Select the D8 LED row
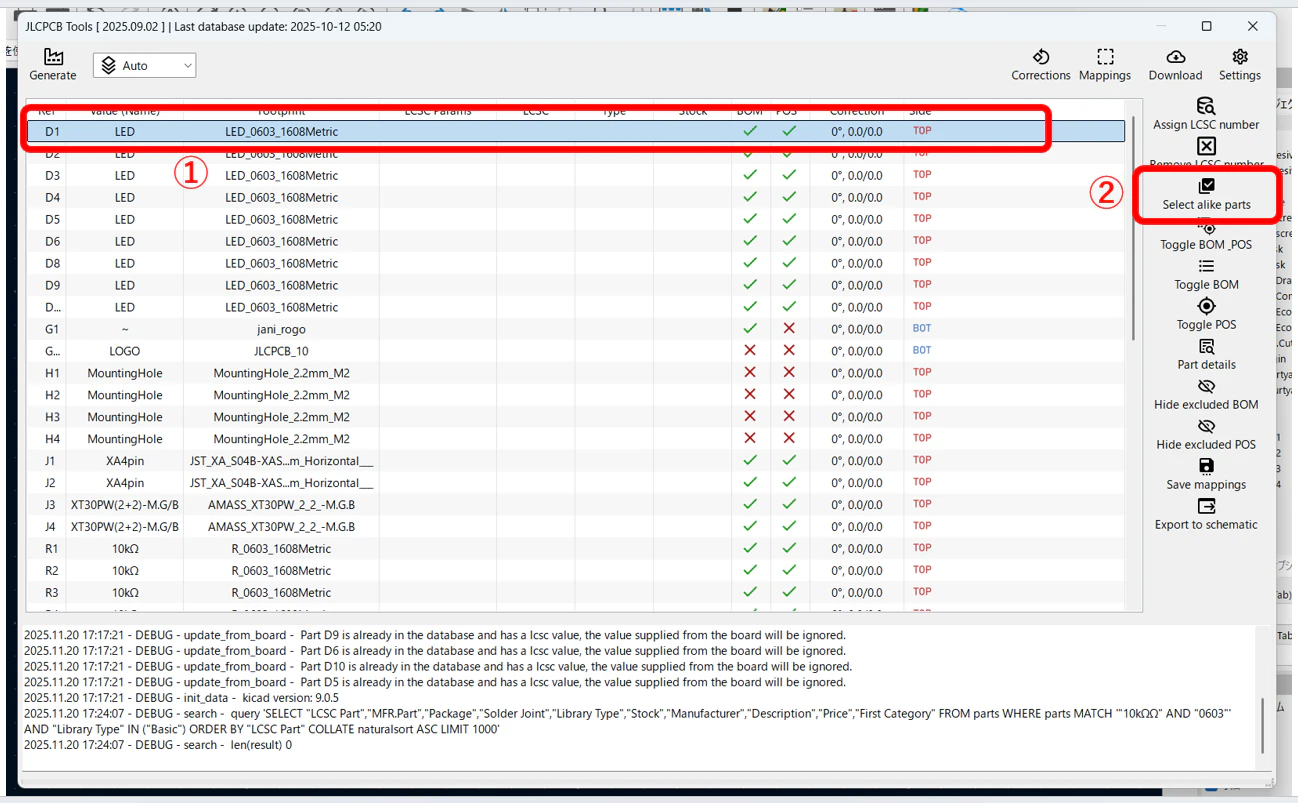Viewport: 1298px width, 803px height. pos(575,263)
